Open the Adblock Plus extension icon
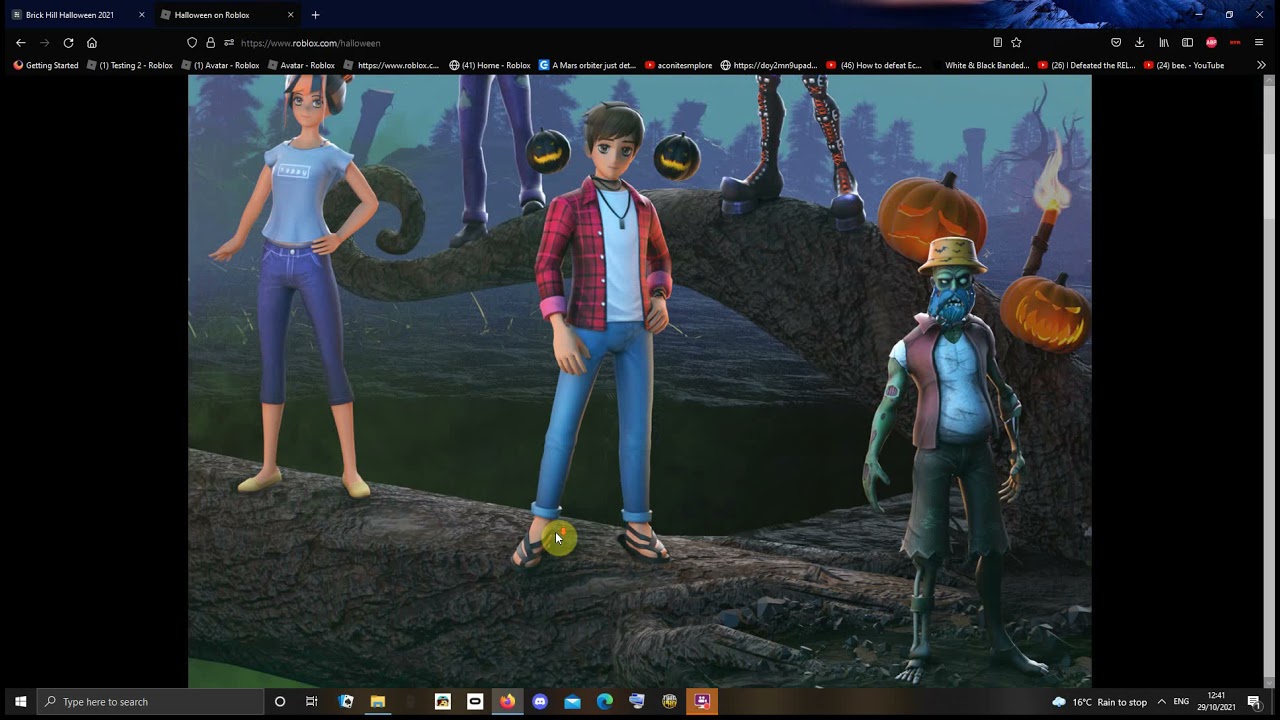 [1211, 43]
